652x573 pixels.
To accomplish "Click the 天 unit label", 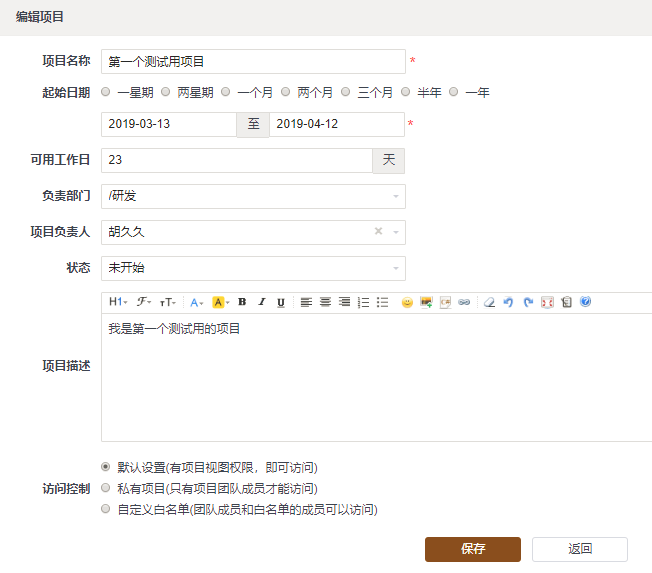I will pyautogui.click(x=388, y=161).
